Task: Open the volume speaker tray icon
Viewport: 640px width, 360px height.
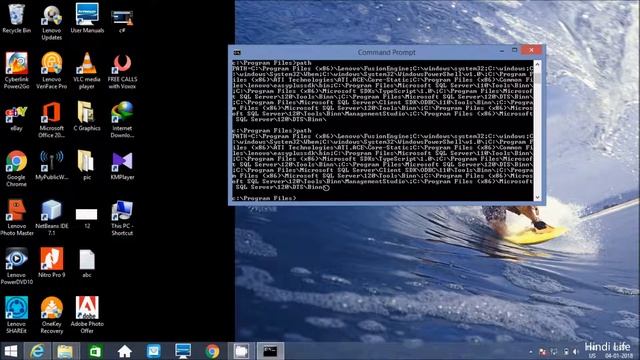Action: (576, 352)
